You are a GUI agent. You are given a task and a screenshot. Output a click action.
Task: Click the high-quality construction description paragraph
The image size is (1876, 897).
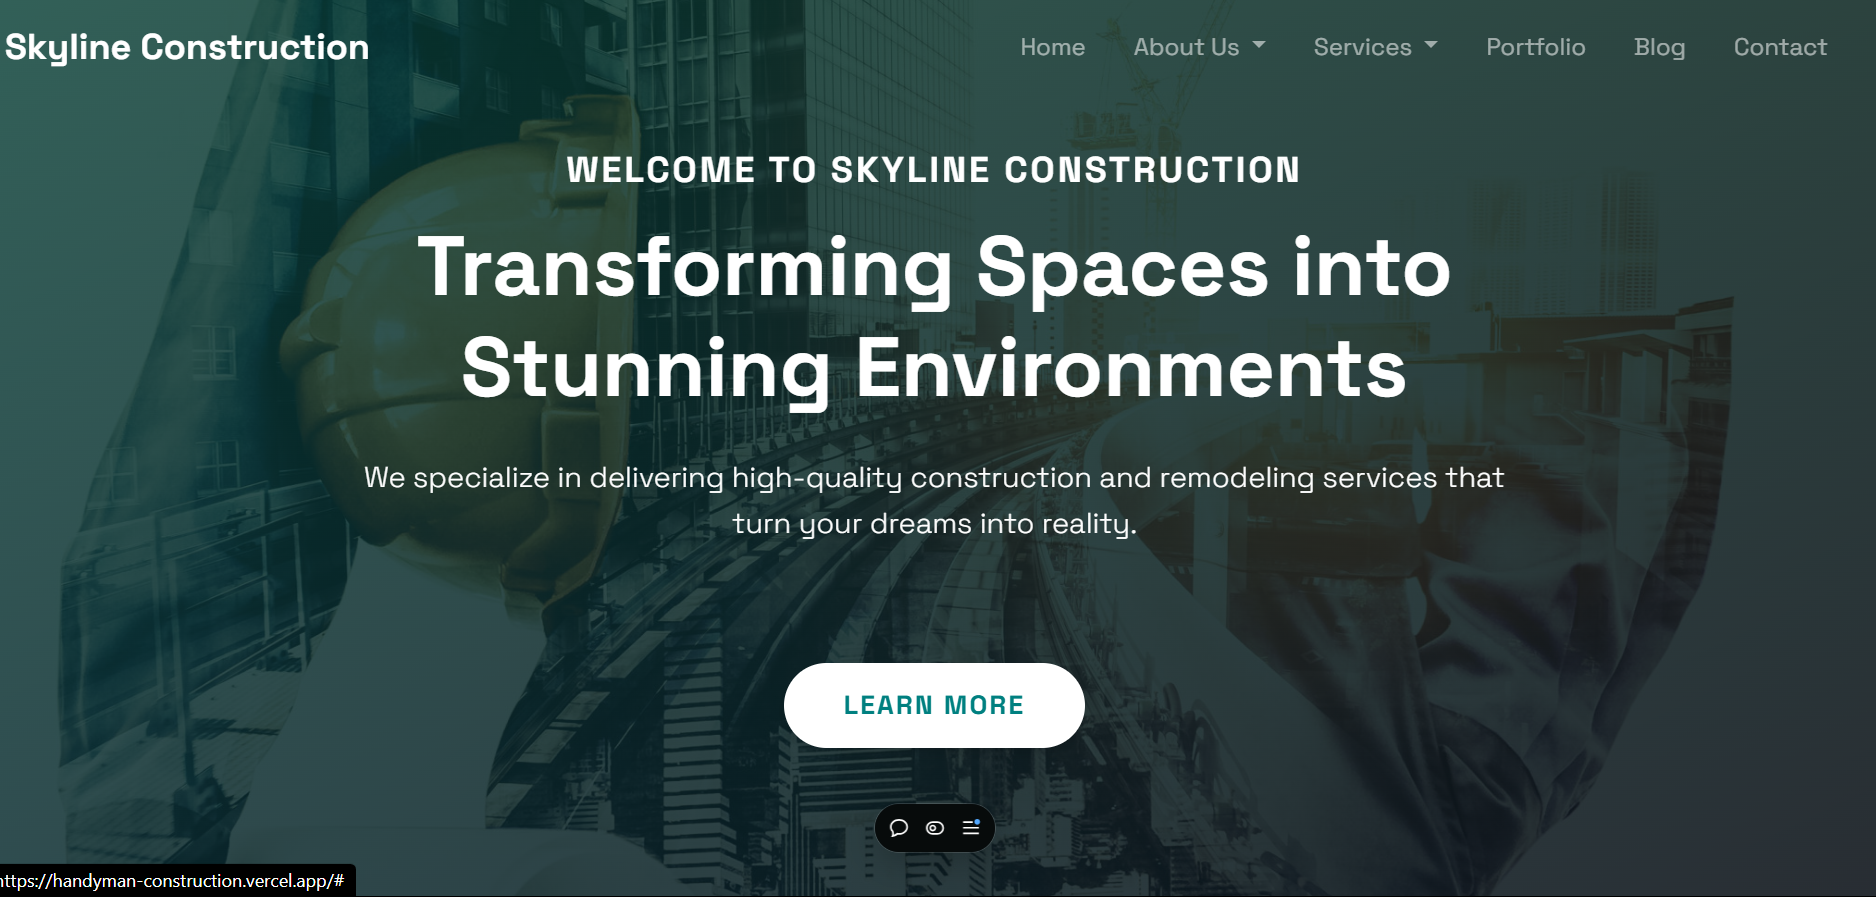(x=933, y=500)
